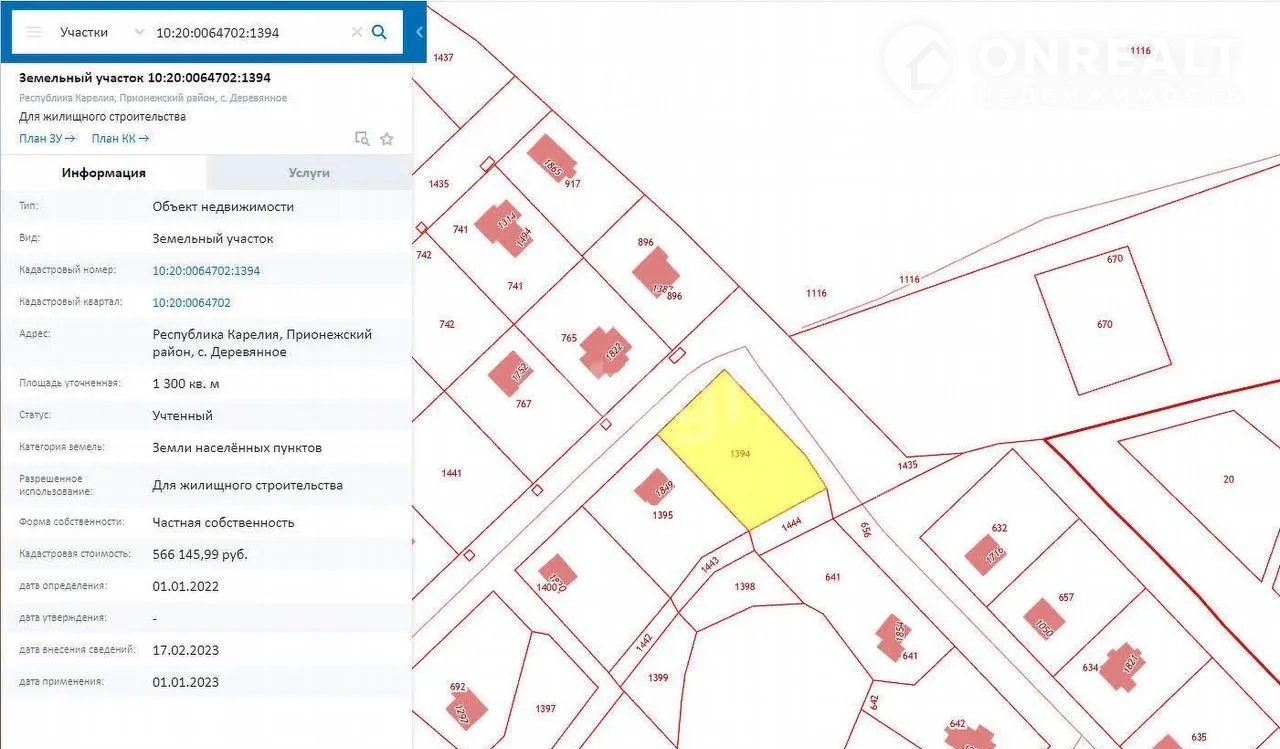Add parcel to favorites with star icon

(x=387, y=139)
